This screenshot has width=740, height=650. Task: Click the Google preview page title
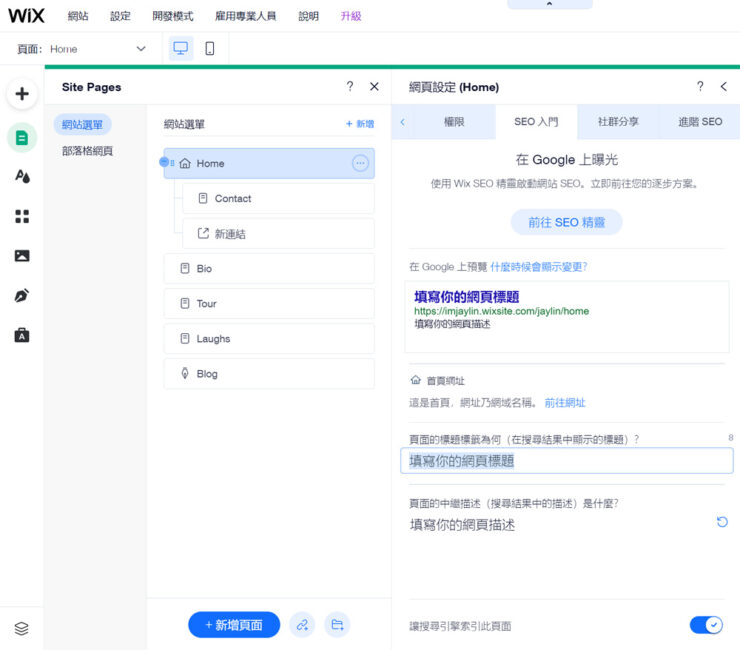[467, 297]
